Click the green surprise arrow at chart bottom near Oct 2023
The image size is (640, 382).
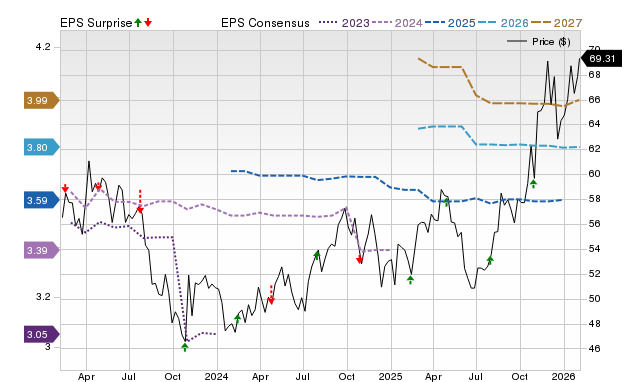pos(185,347)
